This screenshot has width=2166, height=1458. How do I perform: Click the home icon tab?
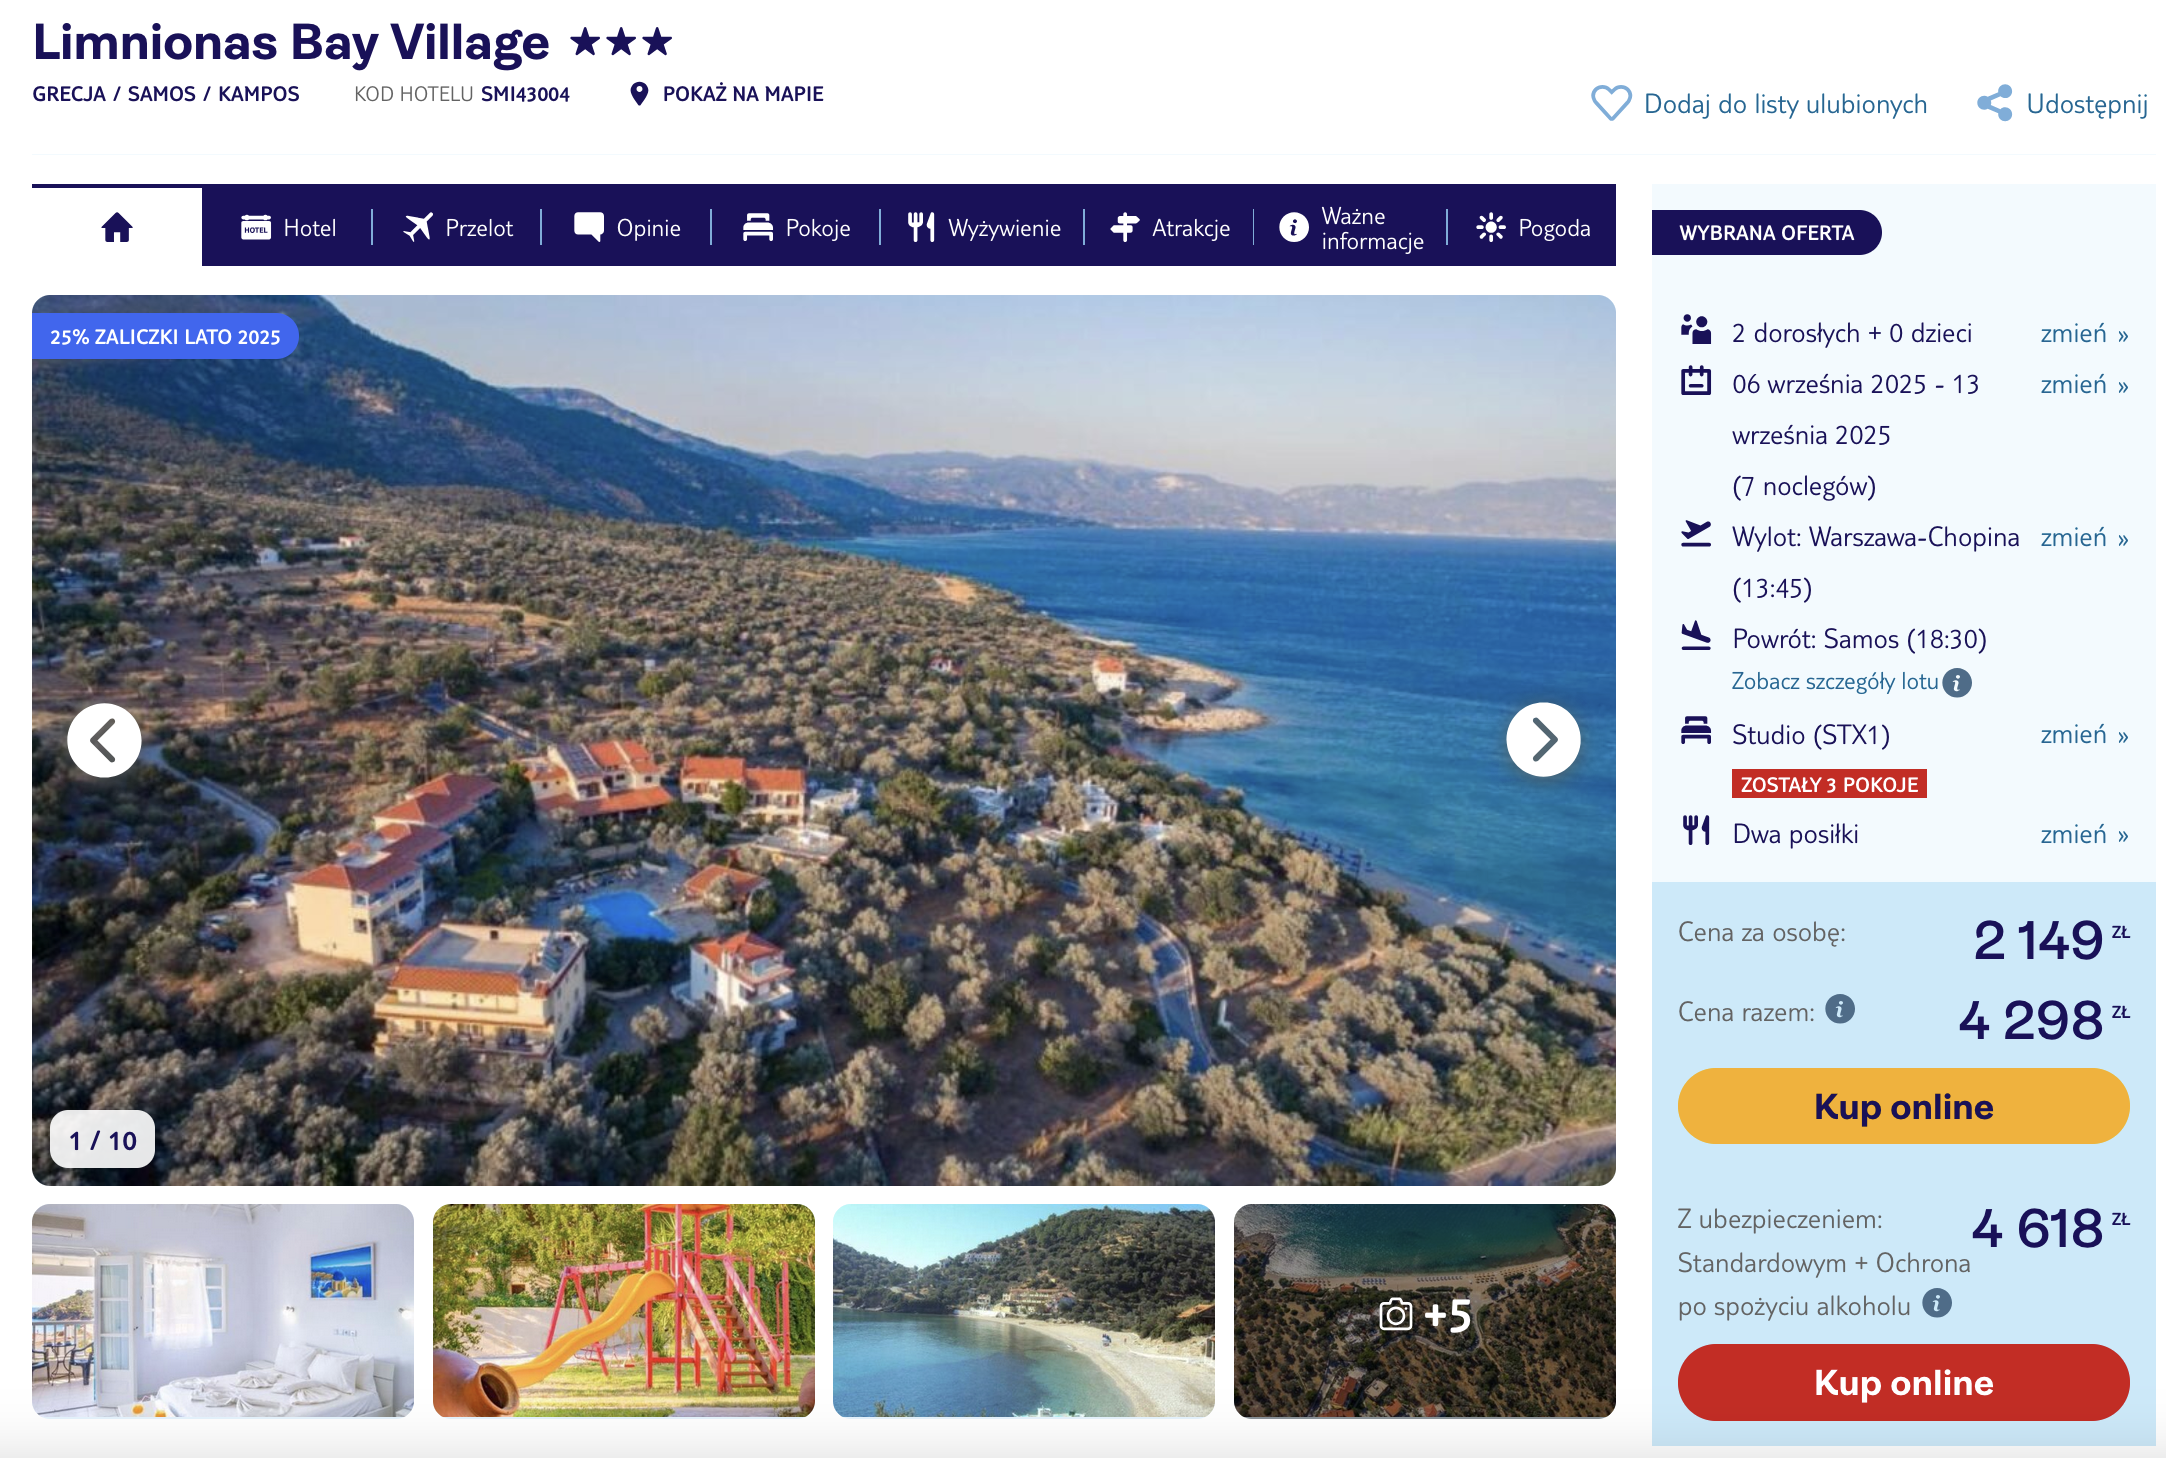pos(117,228)
